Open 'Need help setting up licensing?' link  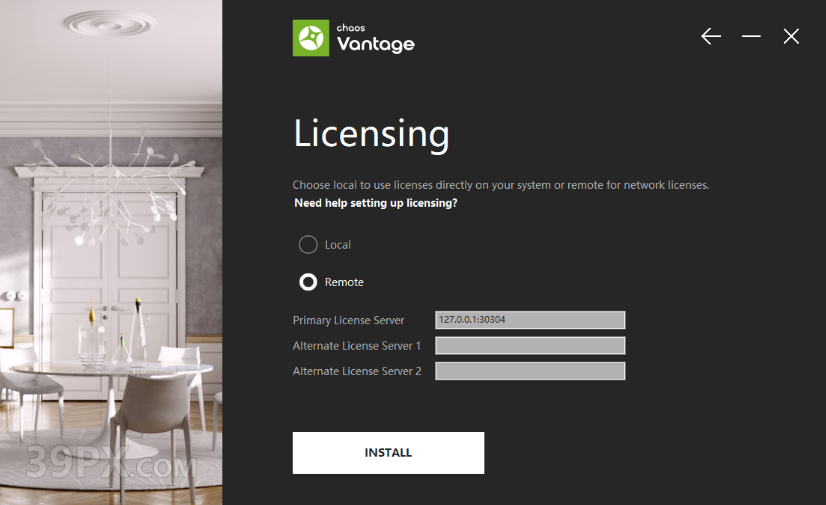pos(376,203)
